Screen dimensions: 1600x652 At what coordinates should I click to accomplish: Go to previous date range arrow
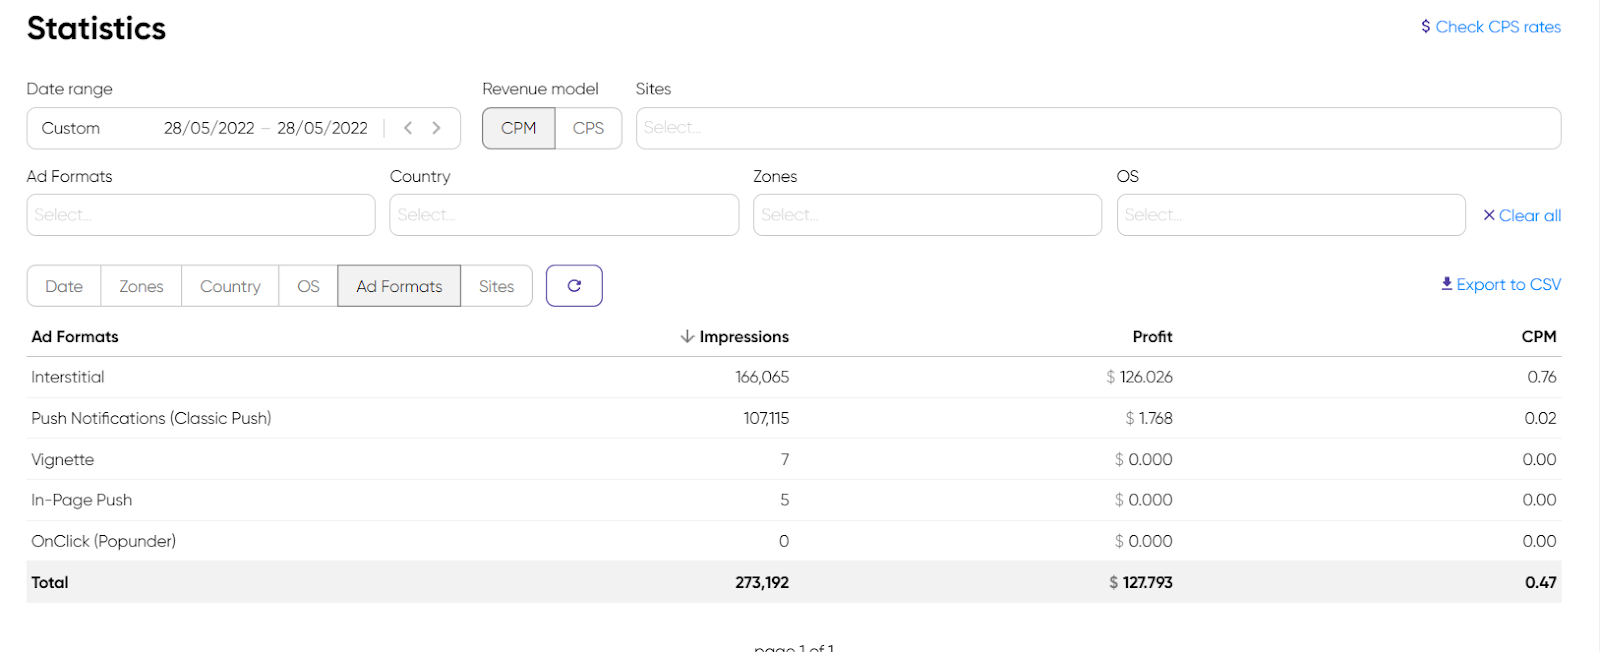point(408,128)
